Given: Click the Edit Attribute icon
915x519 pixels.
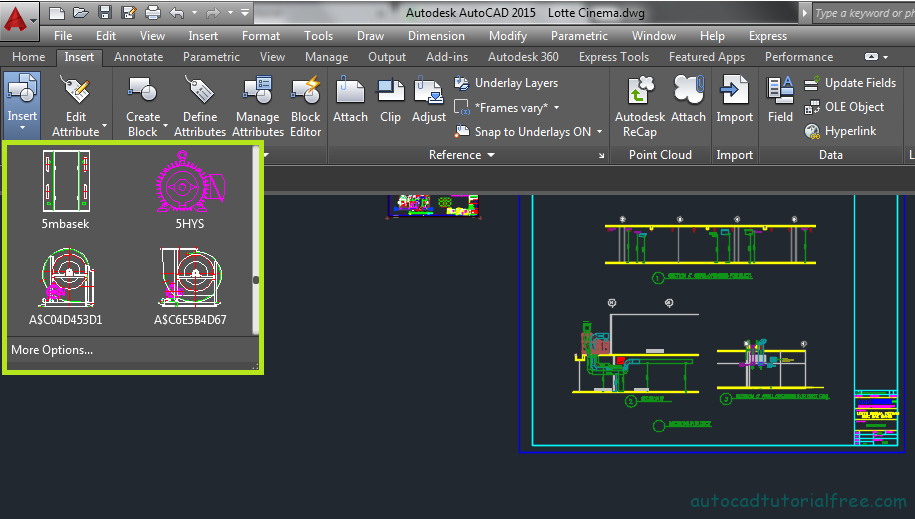Looking at the screenshot, I should point(76,90).
